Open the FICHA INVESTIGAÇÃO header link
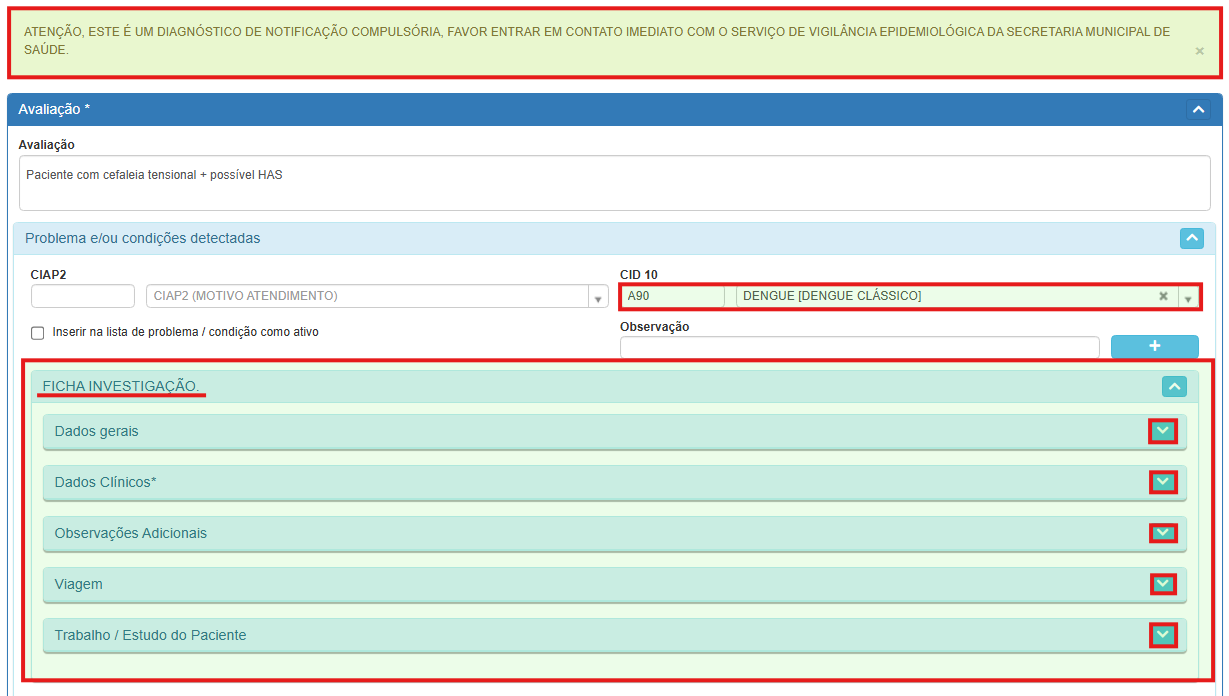 (120, 386)
